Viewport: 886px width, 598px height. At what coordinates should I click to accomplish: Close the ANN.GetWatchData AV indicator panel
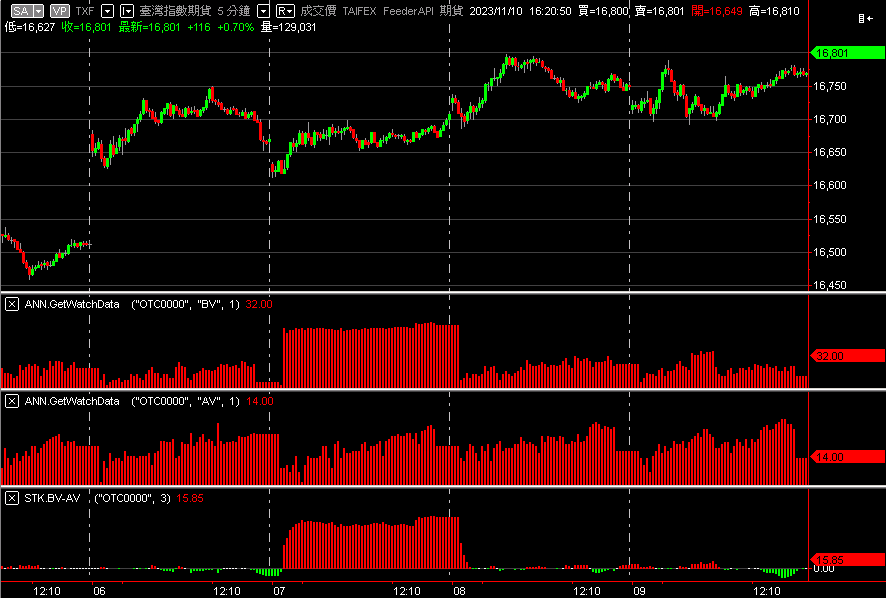point(12,401)
